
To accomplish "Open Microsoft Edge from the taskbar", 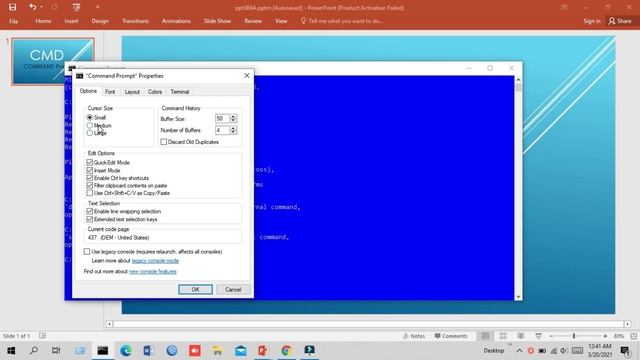I will pos(126,350).
